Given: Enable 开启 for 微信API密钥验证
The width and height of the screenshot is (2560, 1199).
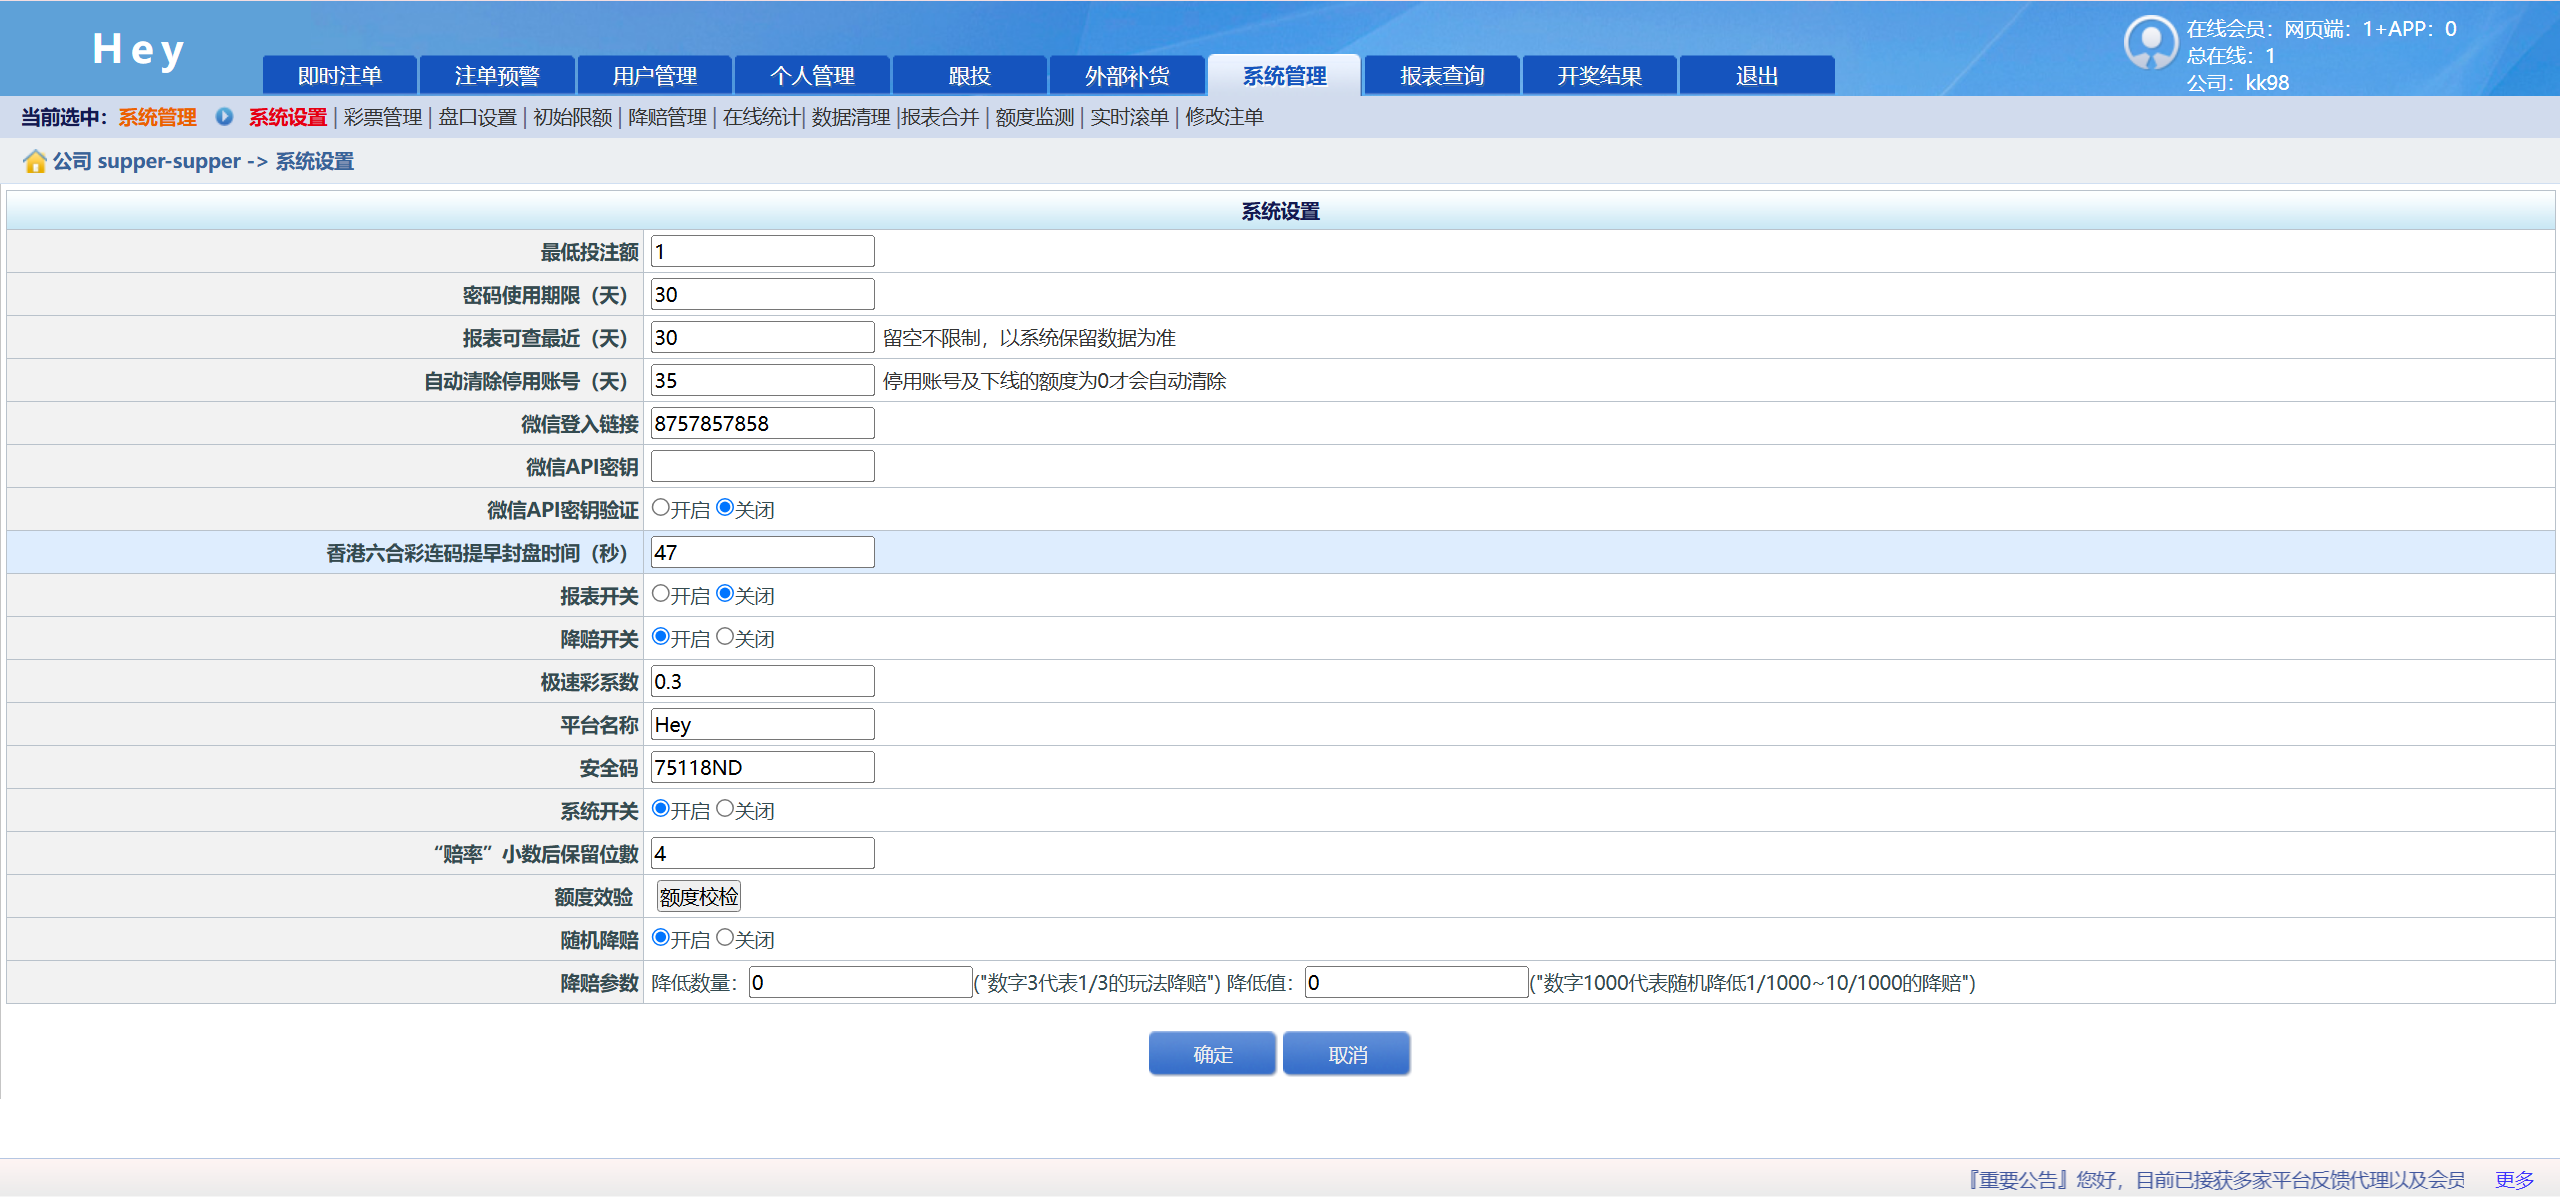Looking at the screenshot, I should coord(659,507).
